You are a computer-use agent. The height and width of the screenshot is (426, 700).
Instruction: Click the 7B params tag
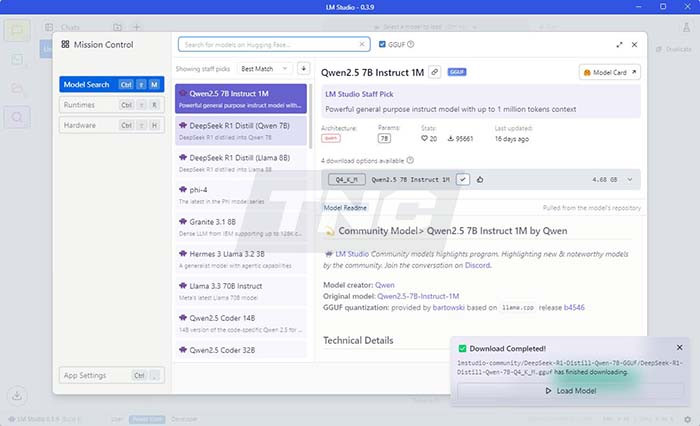(x=384, y=138)
